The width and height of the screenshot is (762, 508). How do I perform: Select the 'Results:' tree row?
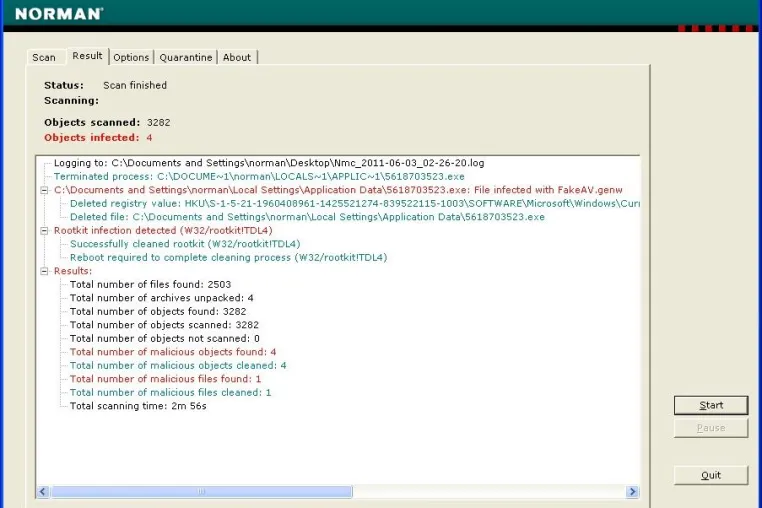(x=73, y=271)
